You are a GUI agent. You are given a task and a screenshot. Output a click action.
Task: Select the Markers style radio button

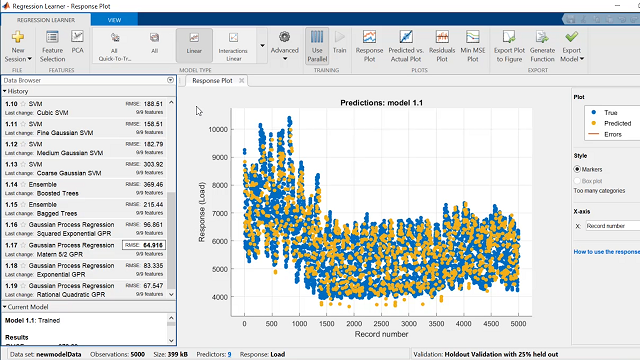[577, 169]
